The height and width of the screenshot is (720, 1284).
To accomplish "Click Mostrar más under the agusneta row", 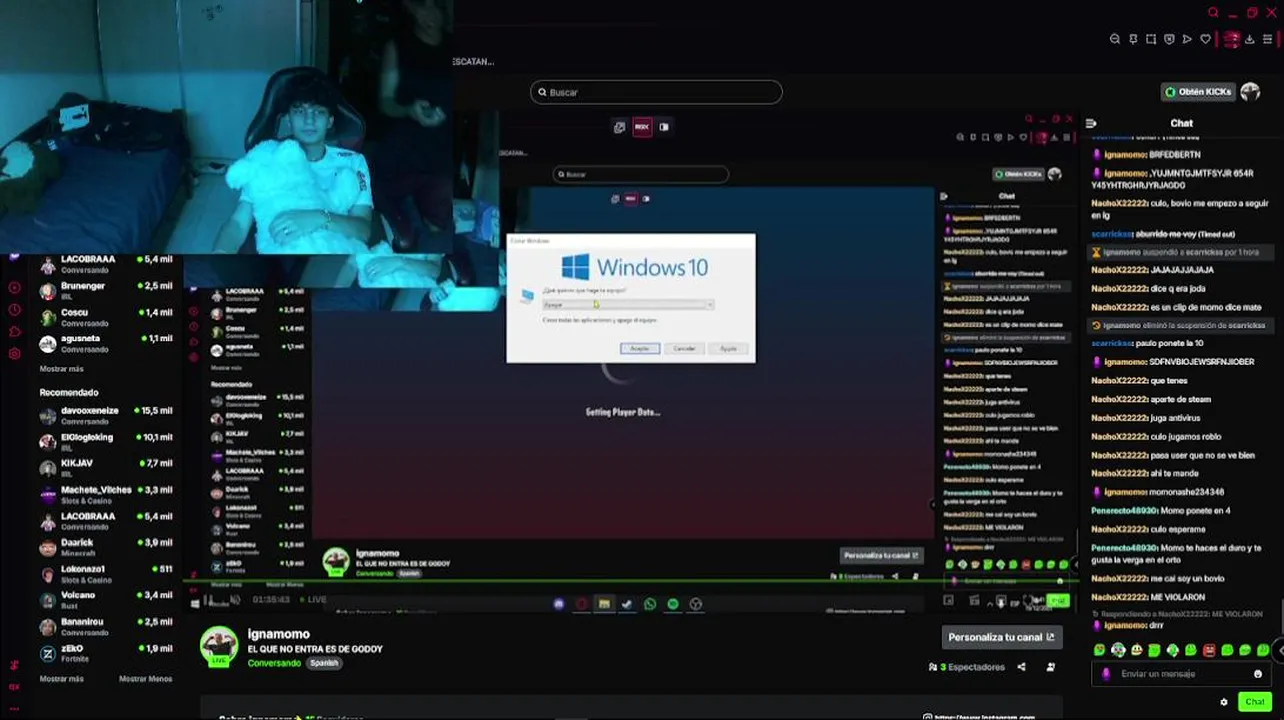I will point(61,369).
